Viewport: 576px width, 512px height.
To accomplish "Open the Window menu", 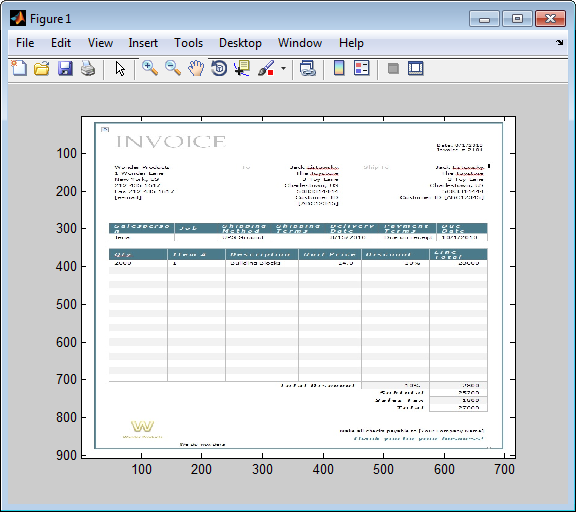I will (x=300, y=43).
